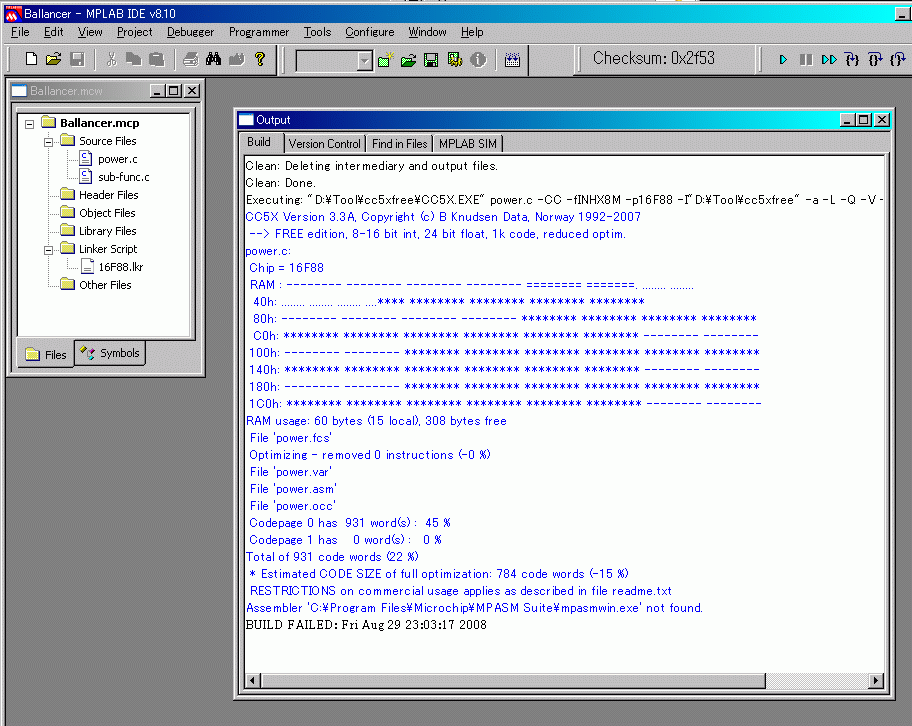The height and width of the screenshot is (726, 912).
Task: Click the BUILD FAILED line in output
Action: click(366, 625)
